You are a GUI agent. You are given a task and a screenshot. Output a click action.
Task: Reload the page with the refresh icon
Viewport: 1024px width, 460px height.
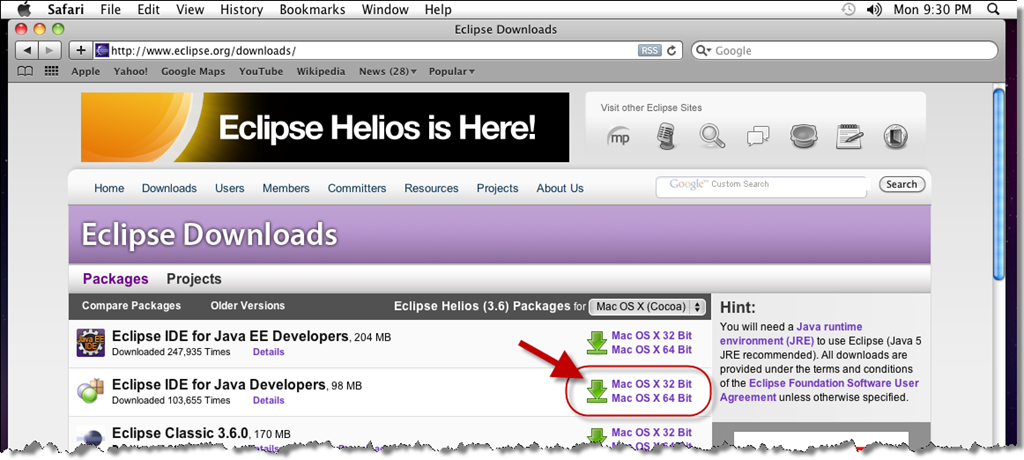click(x=671, y=51)
